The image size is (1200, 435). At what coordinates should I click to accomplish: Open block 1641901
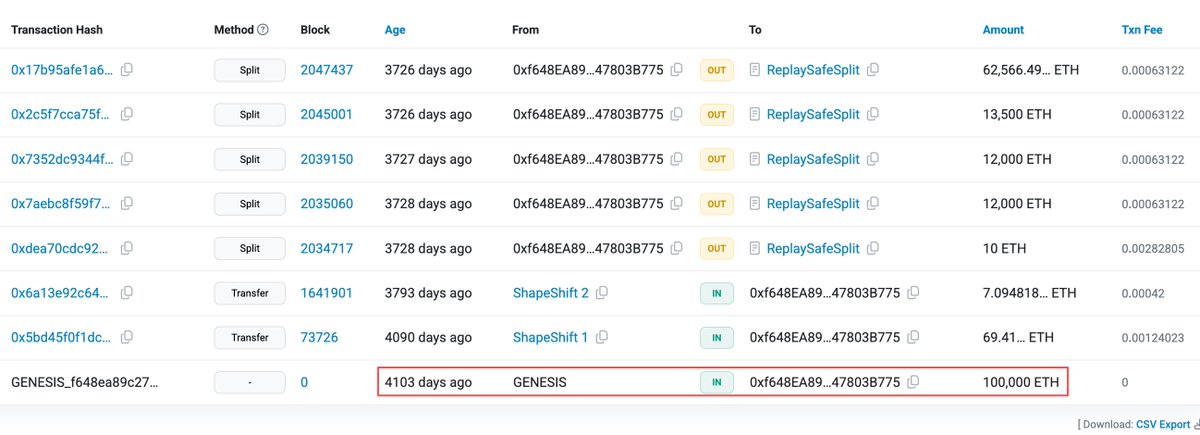pos(326,293)
